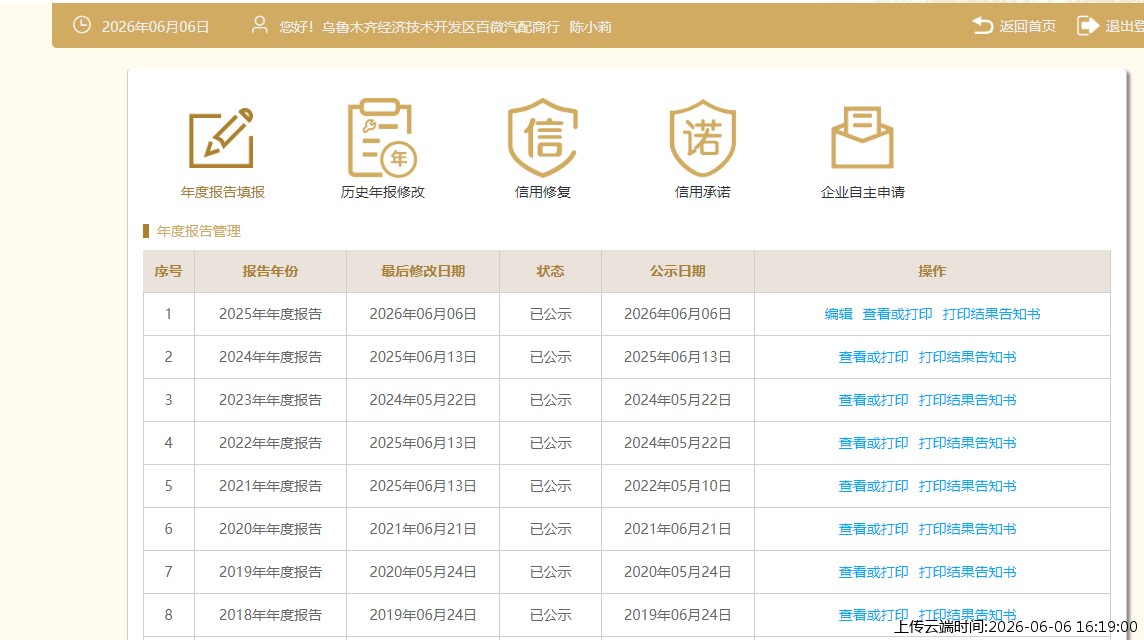Image resolution: width=1144 pixels, height=640 pixels.
Task: Click the 操作 column header
Action: (932, 271)
